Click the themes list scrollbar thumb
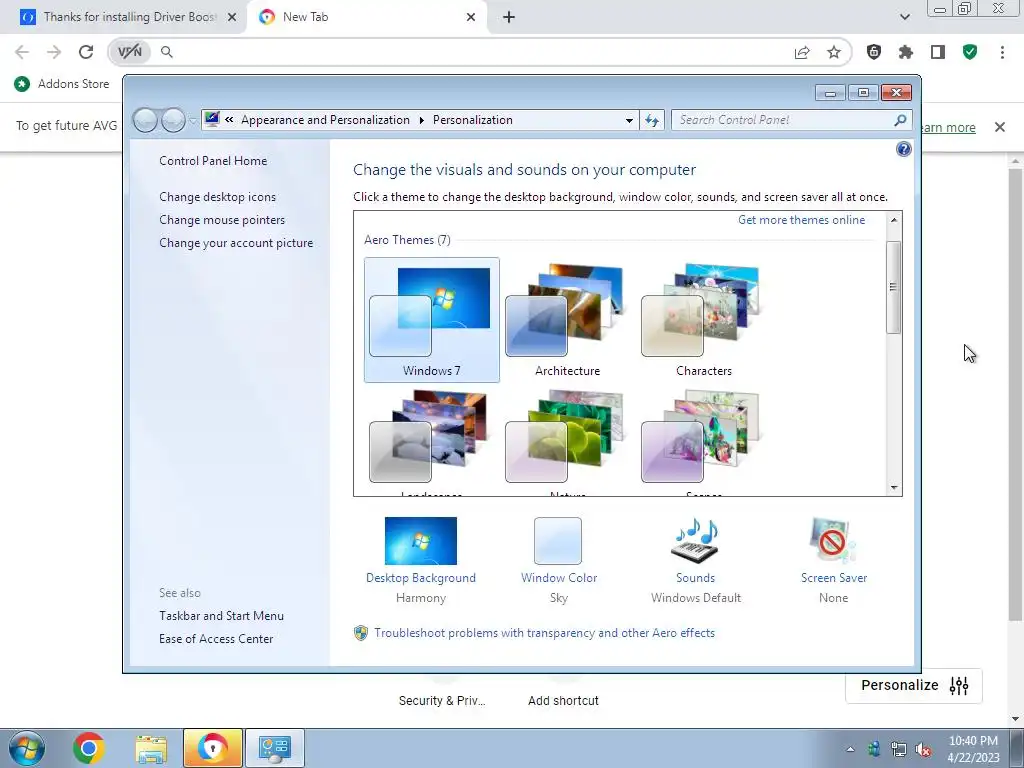 pyautogui.click(x=894, y=287)
